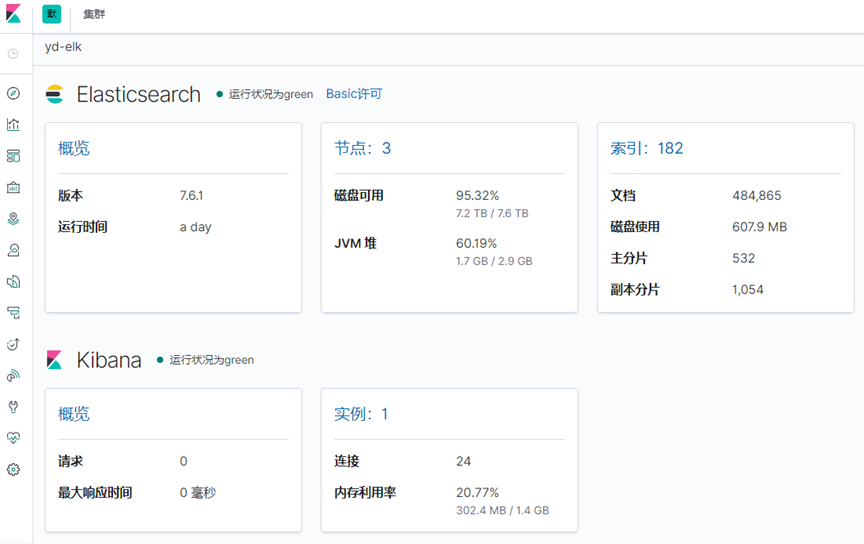Screen dimensions: 864x544
Task: Click the Elasticsearch heading text
Action: (x=138, y=94)
